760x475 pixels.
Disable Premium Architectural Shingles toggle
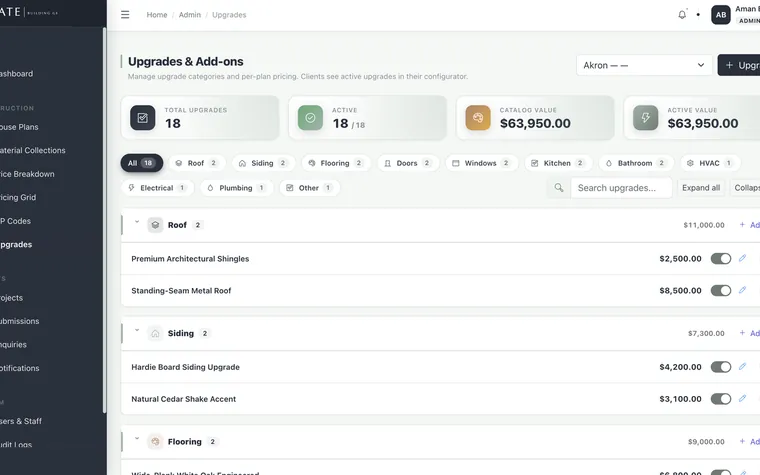pos(721,259)
